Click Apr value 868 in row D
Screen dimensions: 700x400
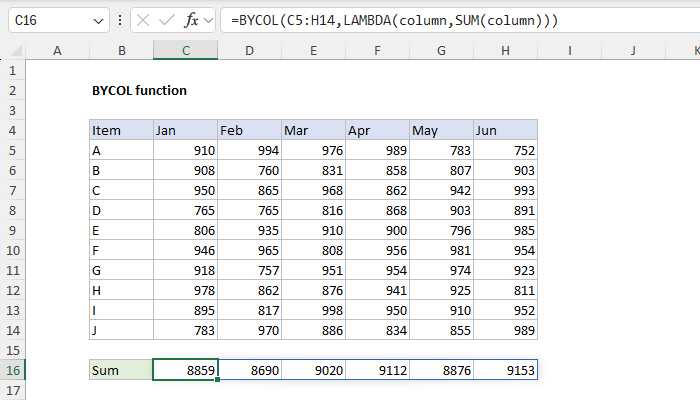(x=377, y=210)
